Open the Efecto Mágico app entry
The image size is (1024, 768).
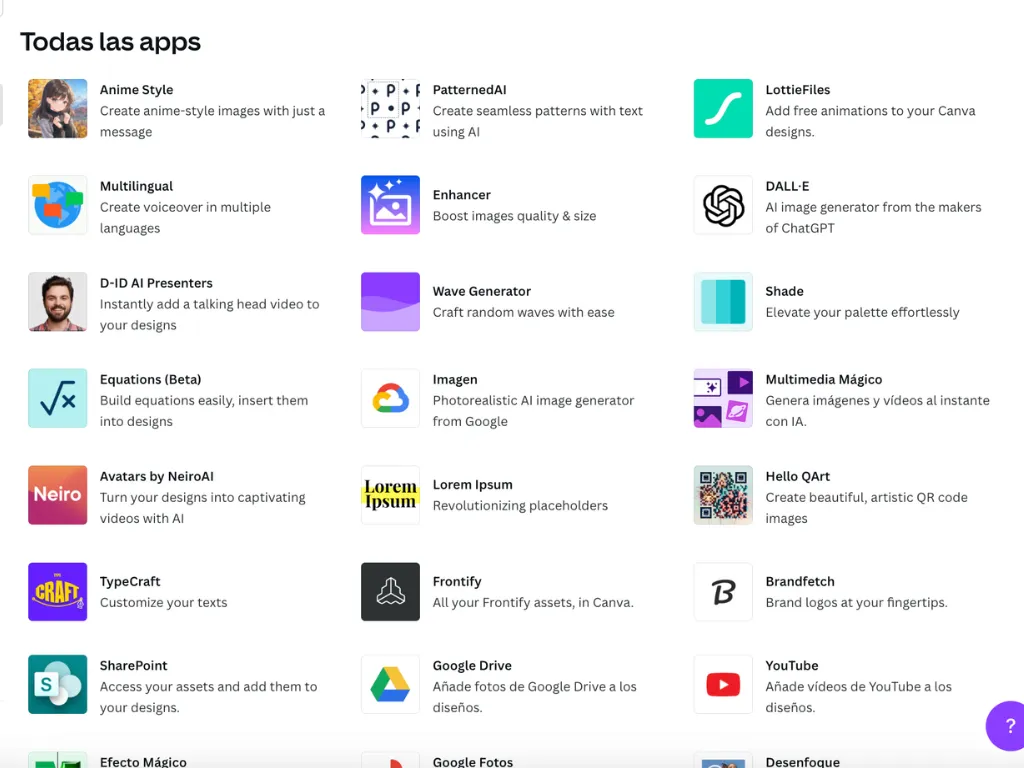143,761
